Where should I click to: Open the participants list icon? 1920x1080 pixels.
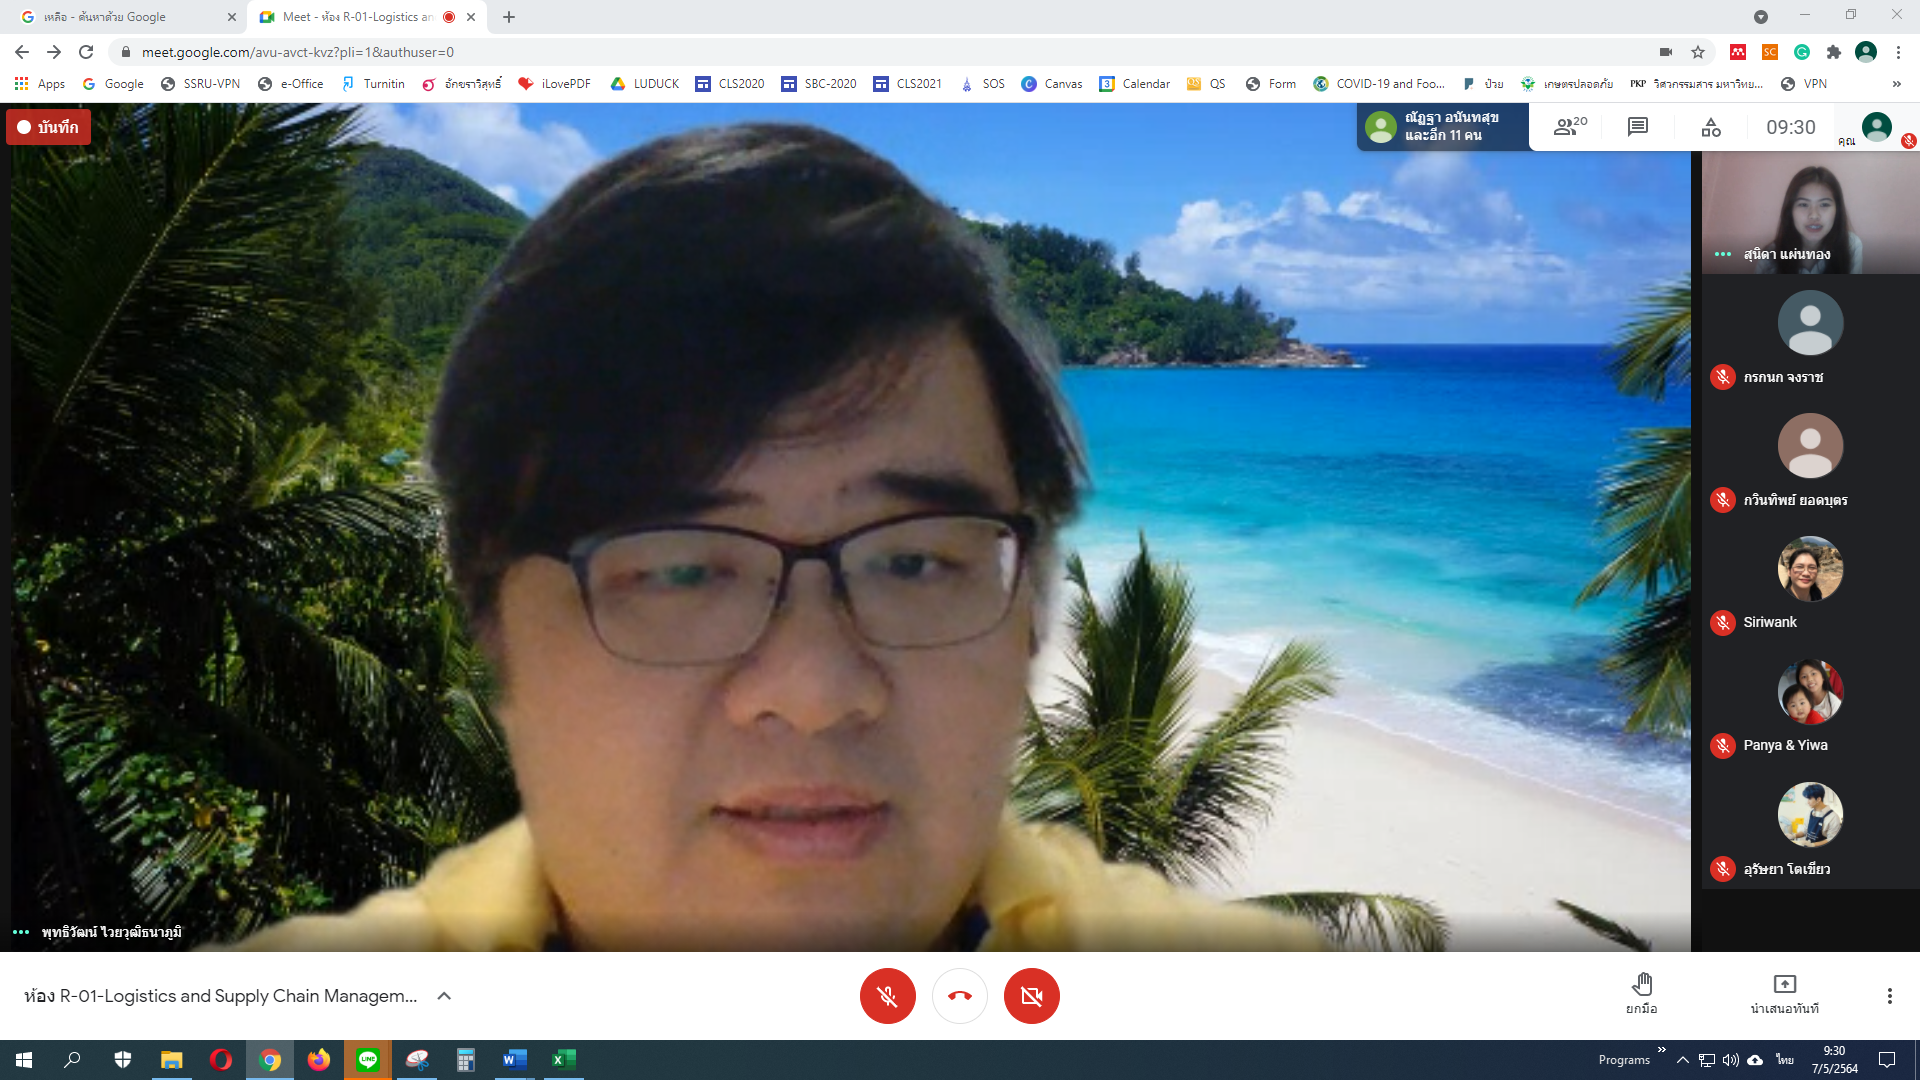pos(1568,127)
